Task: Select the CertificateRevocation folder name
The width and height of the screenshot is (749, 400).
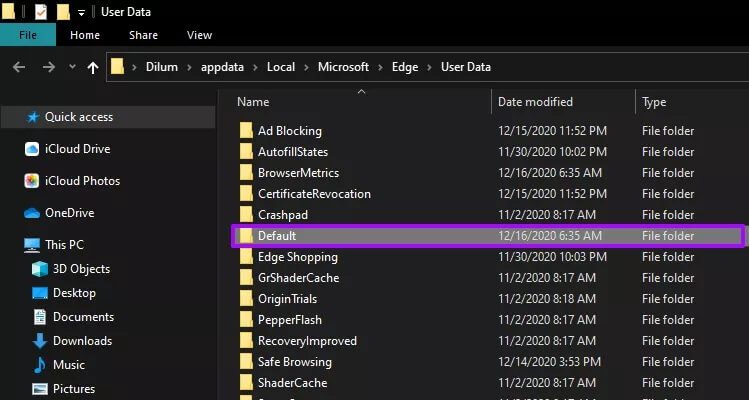Action: pyautogui.click(x=314, y=194)
